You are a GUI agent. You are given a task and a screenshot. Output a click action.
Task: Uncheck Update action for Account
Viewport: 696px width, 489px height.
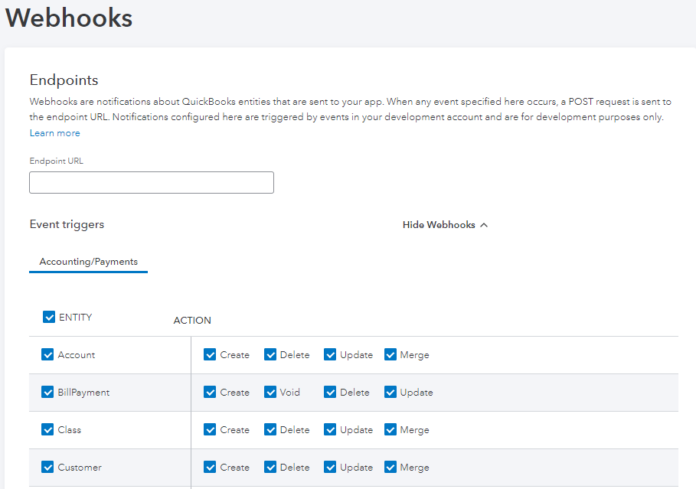330,355
